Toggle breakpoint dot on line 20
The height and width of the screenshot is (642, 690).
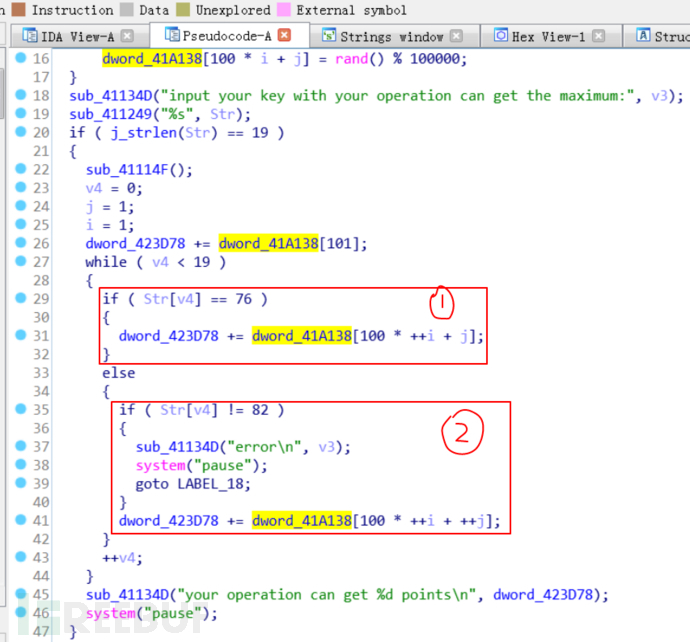21,132
